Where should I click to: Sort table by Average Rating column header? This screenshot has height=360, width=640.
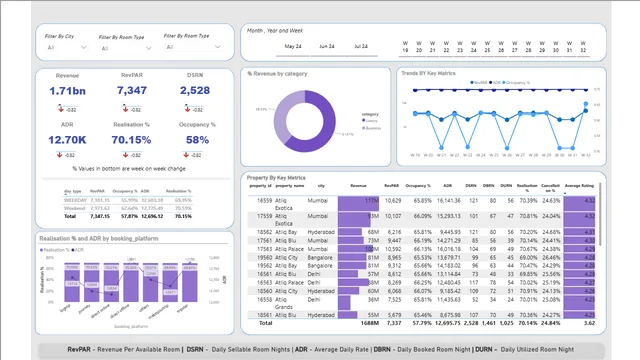tap(579, 186)
